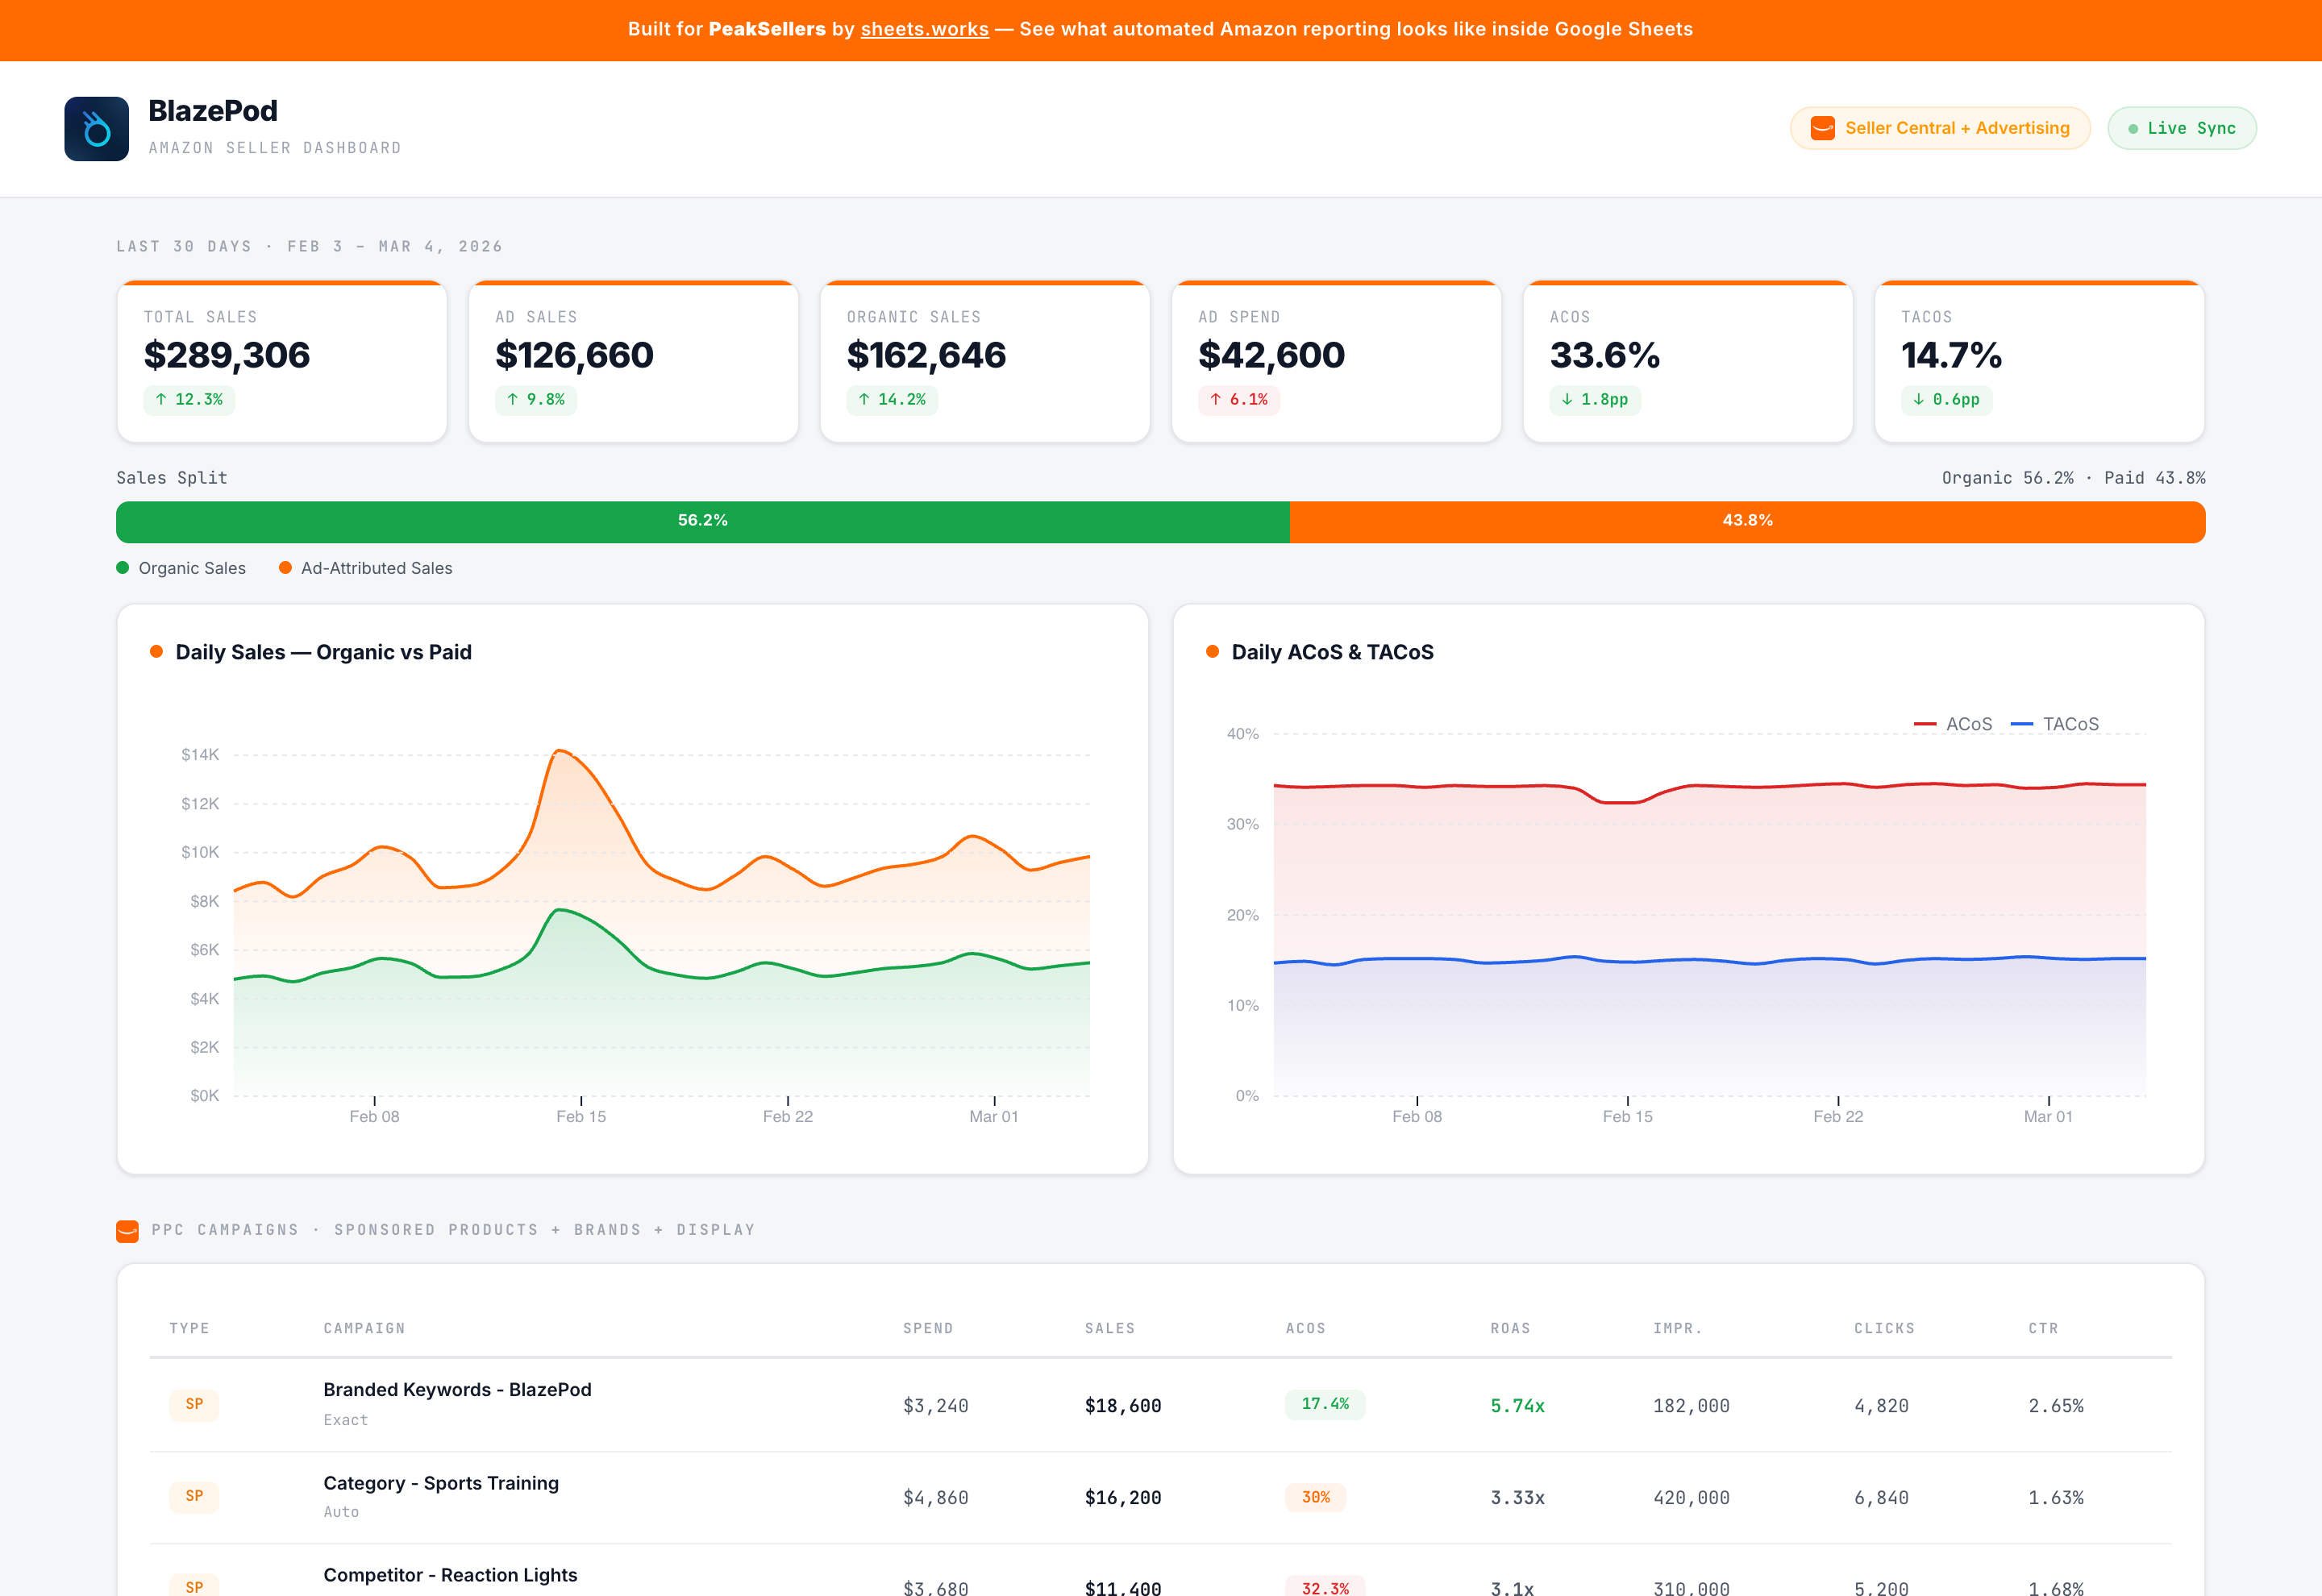Click the 17.4% ACoS badge
The height and width of the screenshot is (1596, 2322).
click(x=1325, y=1404)
